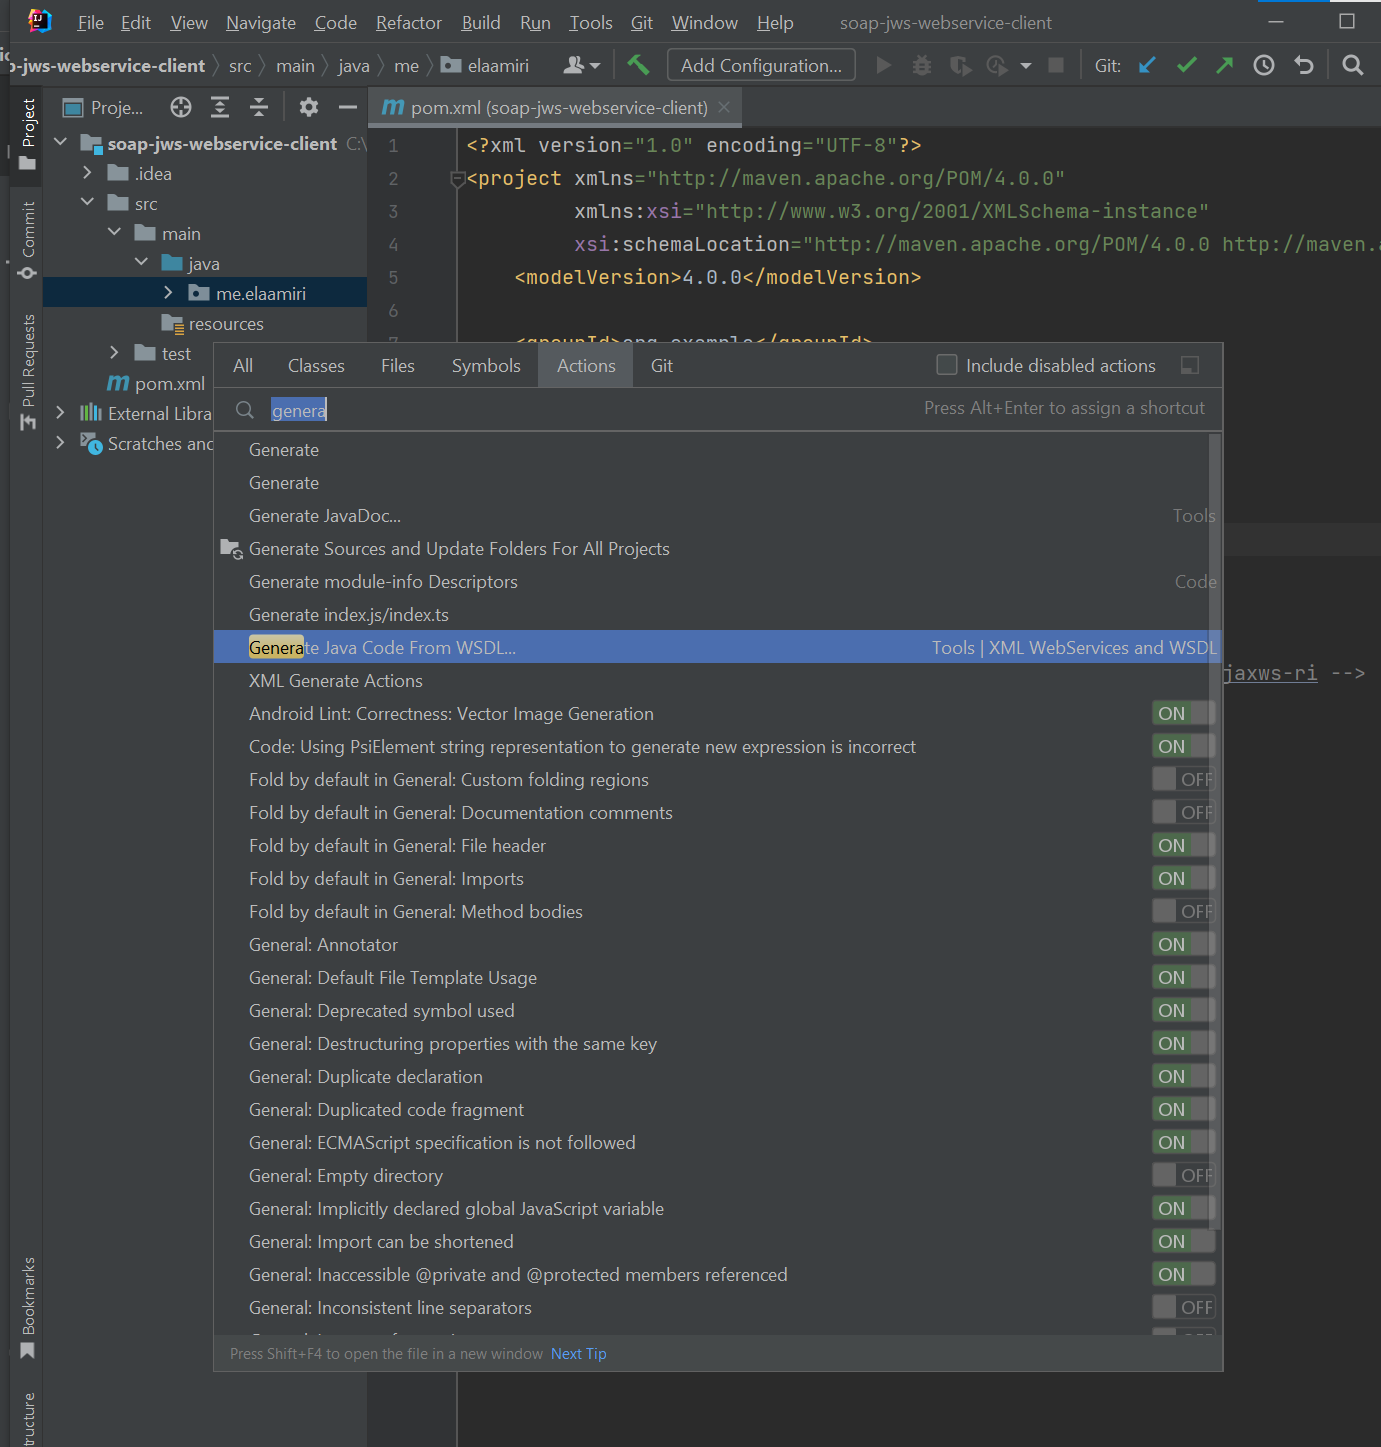Open the Project tool window sidebar button
Viewport: 1381px width, 1447px height.
[x=27, y=134]
